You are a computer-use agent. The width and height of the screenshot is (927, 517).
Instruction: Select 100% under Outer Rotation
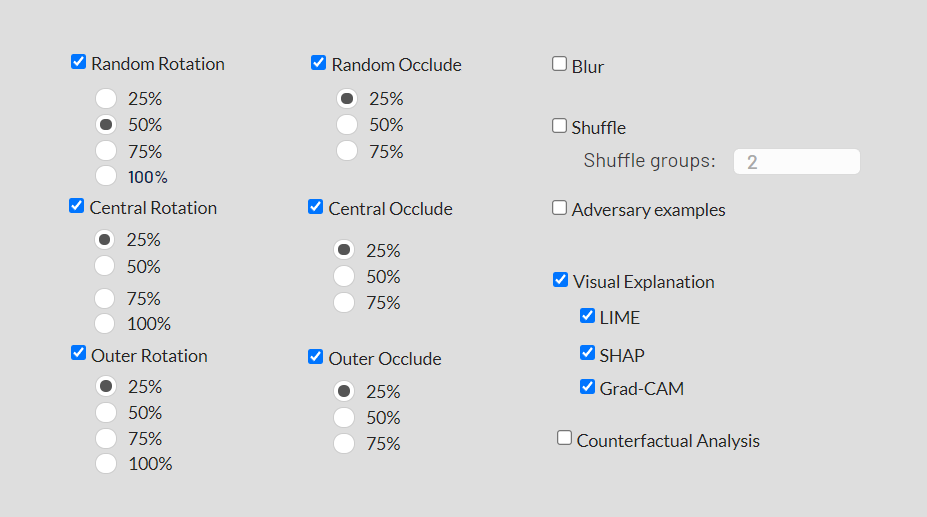point(106,463)
